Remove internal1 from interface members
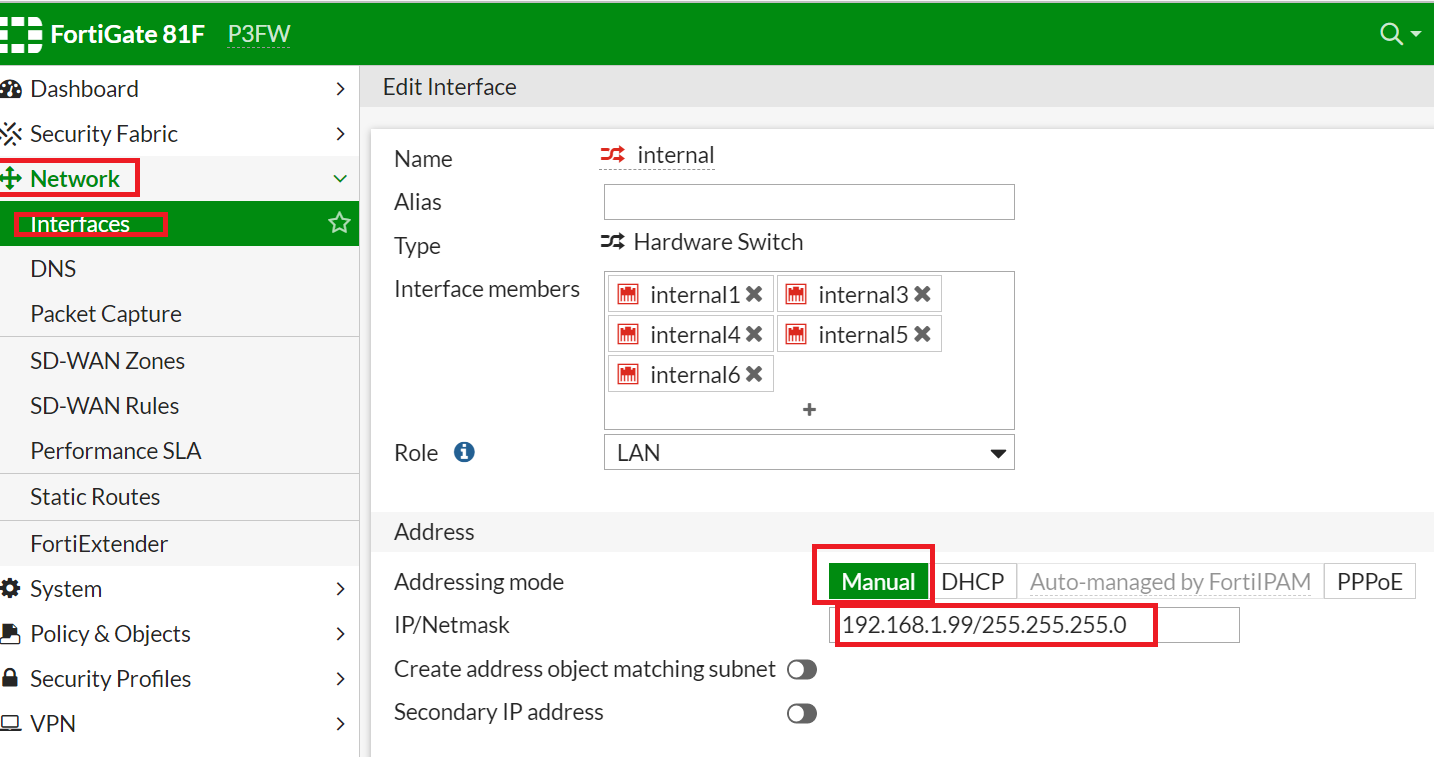Viewport: 1434px width, 757px height. tap(754, 294)
